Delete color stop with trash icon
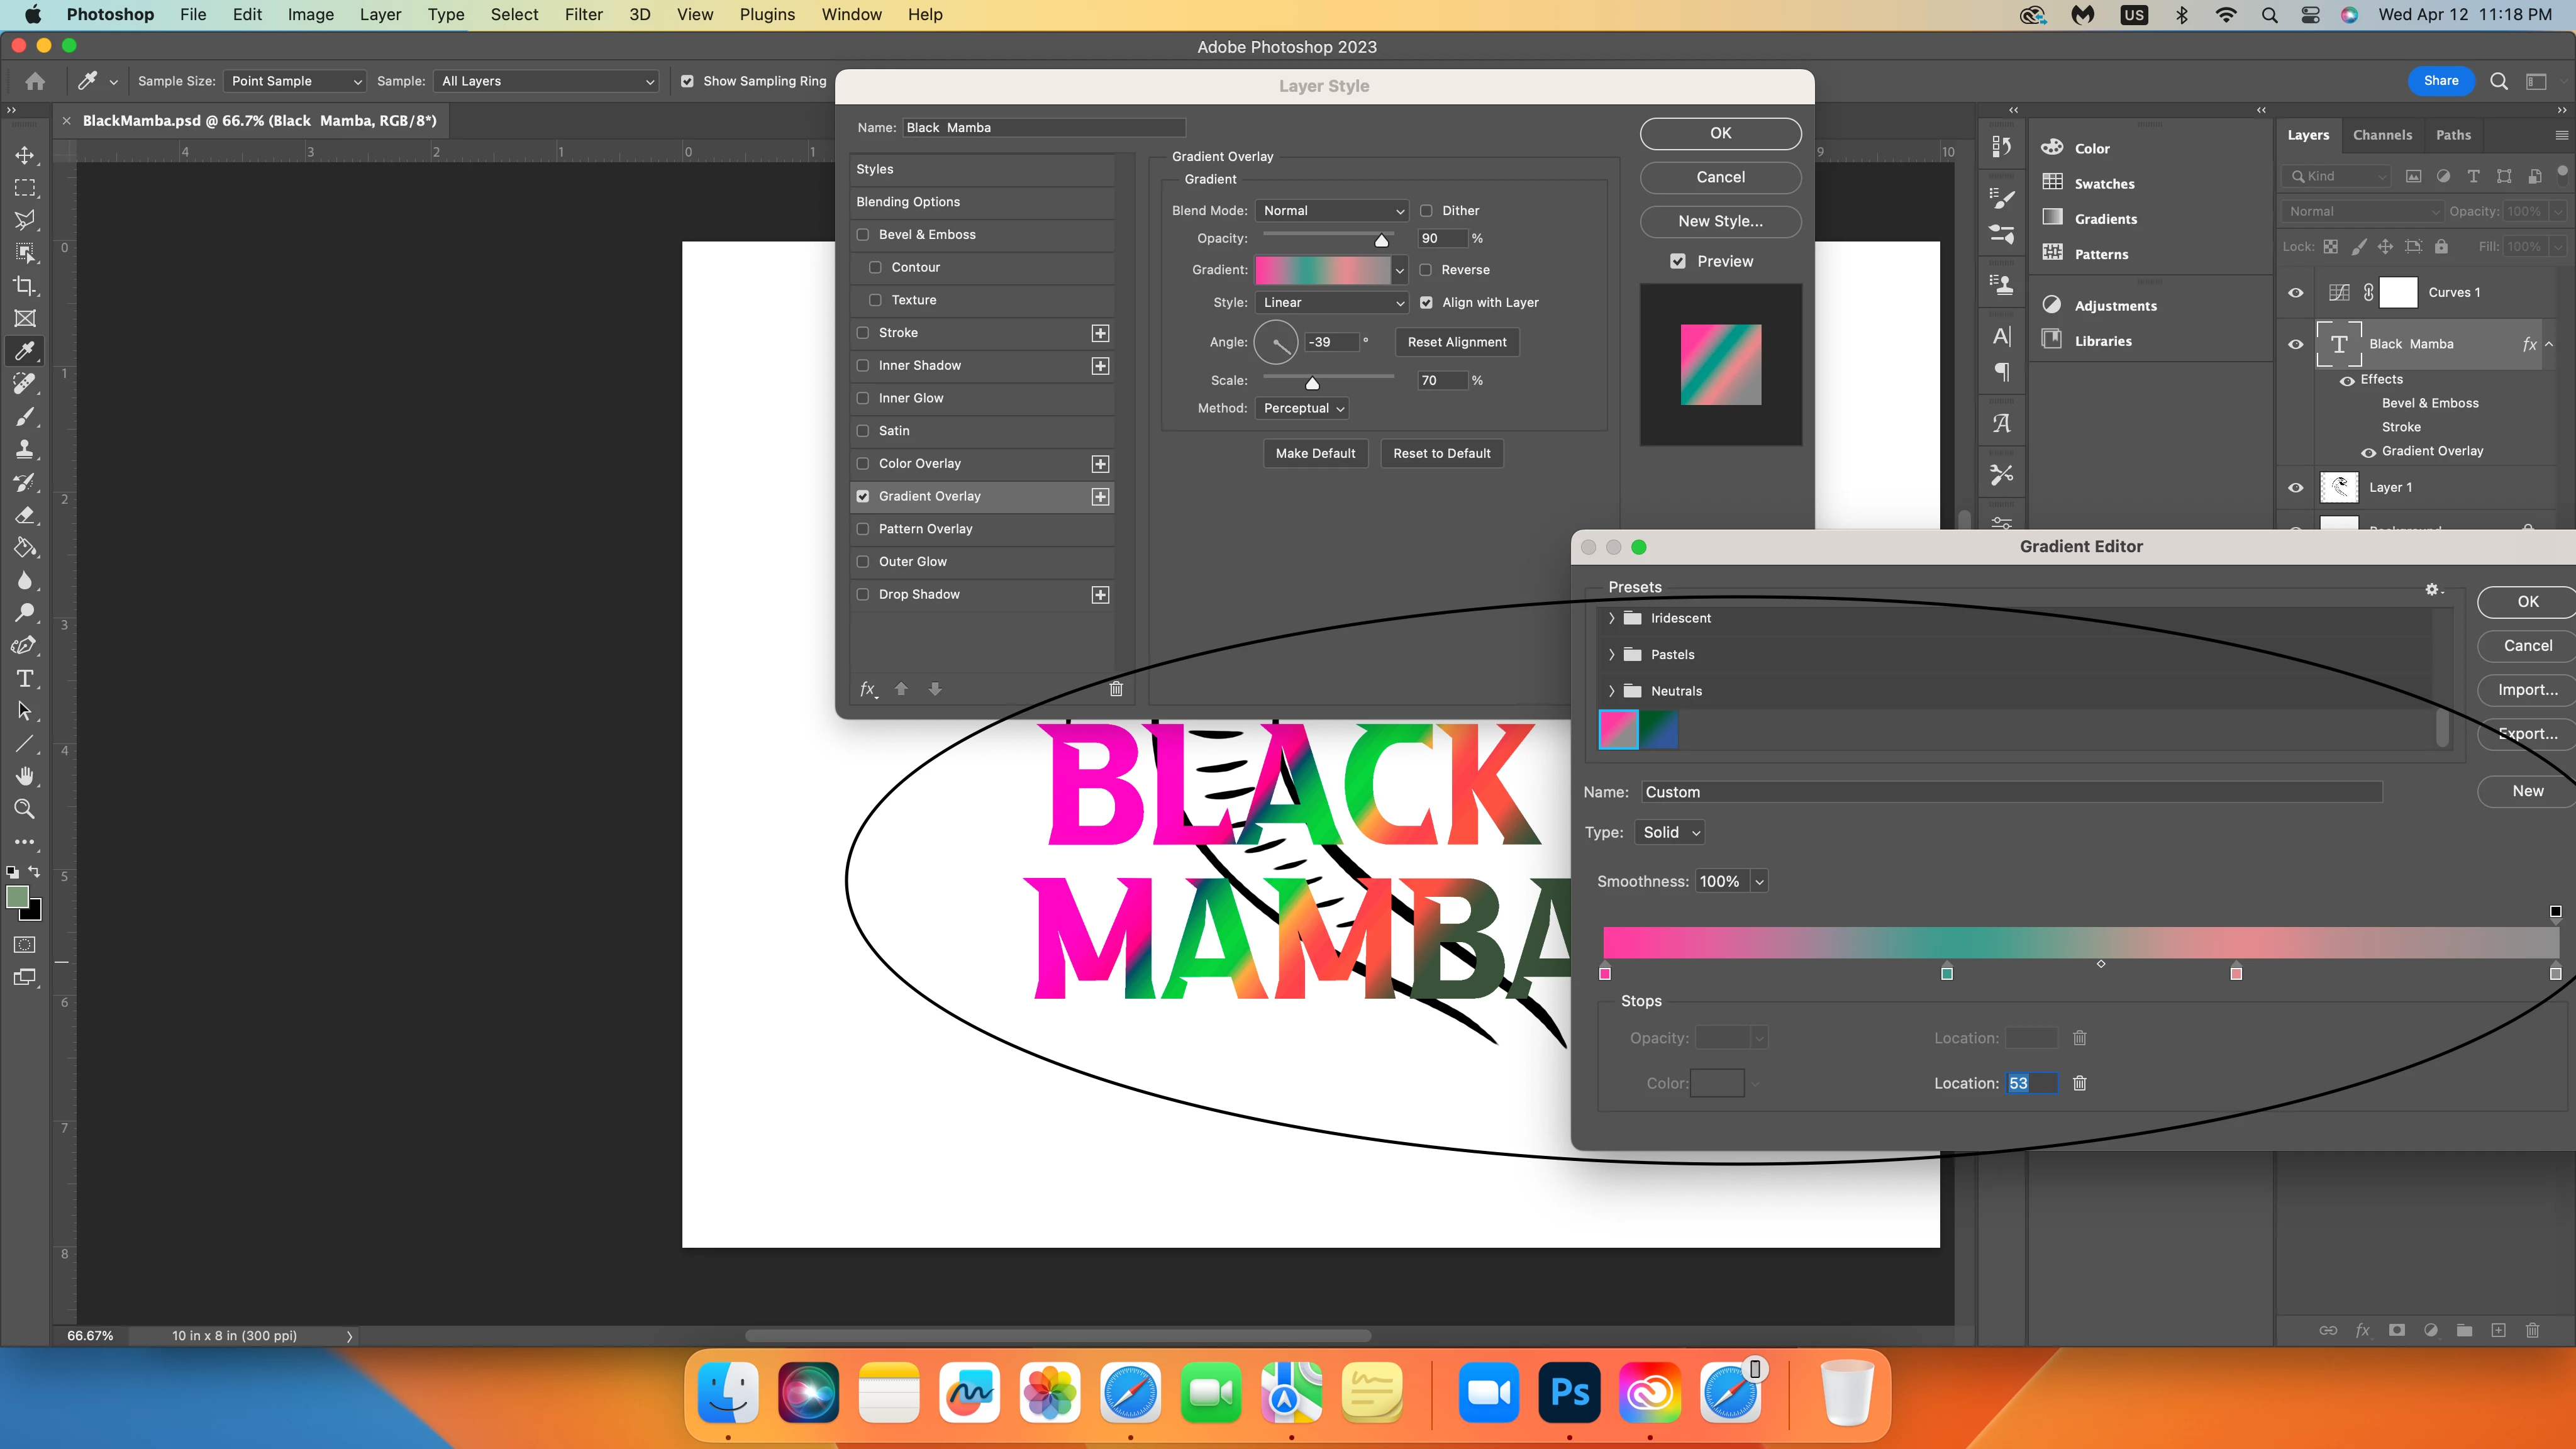The height and width of the screenshot is (1449, 2576). coord(2080,1083)
